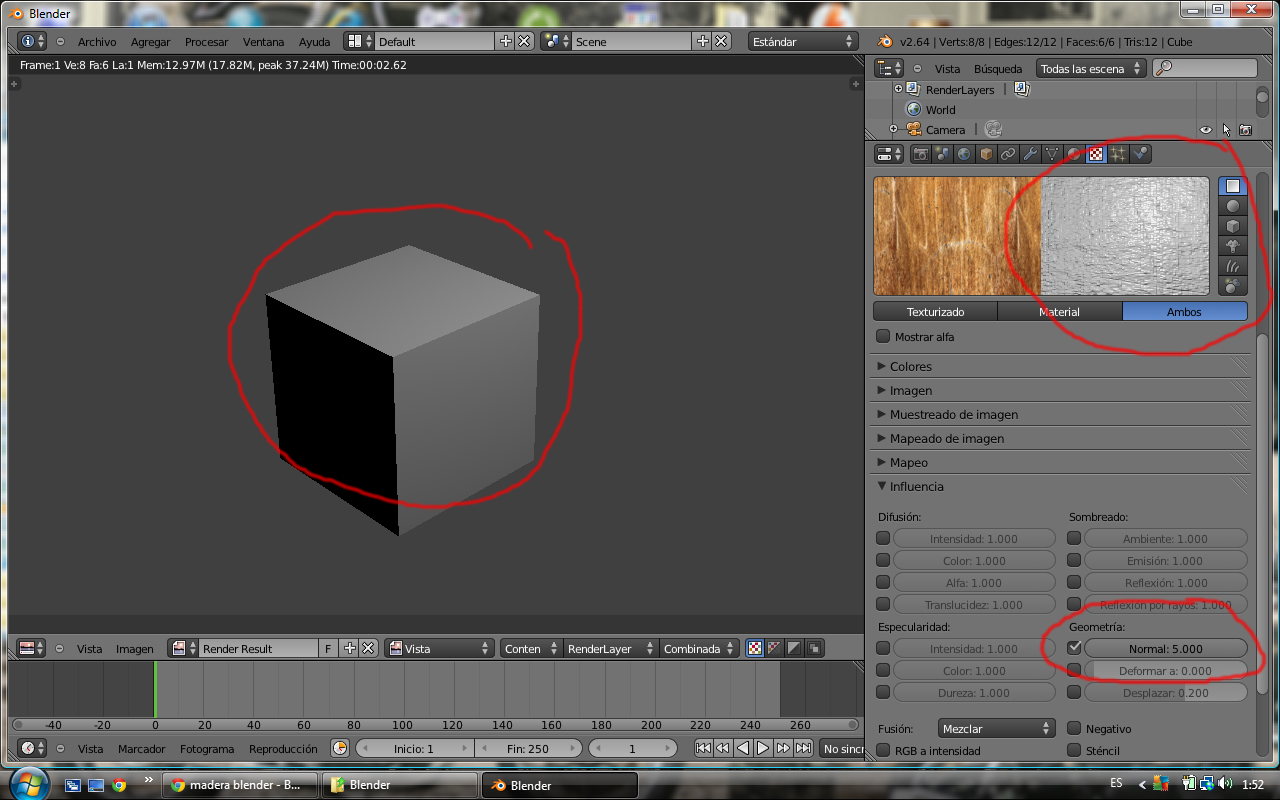The image size is (1280, 800).
Task: Enable the Negativo checkbox
Action: point(1075,729)
